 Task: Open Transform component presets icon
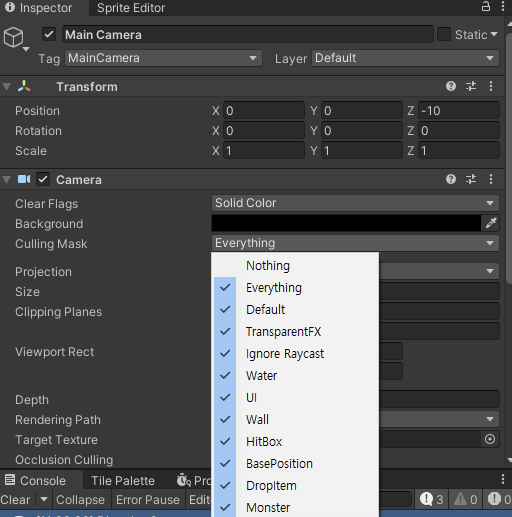coord(471,86)
